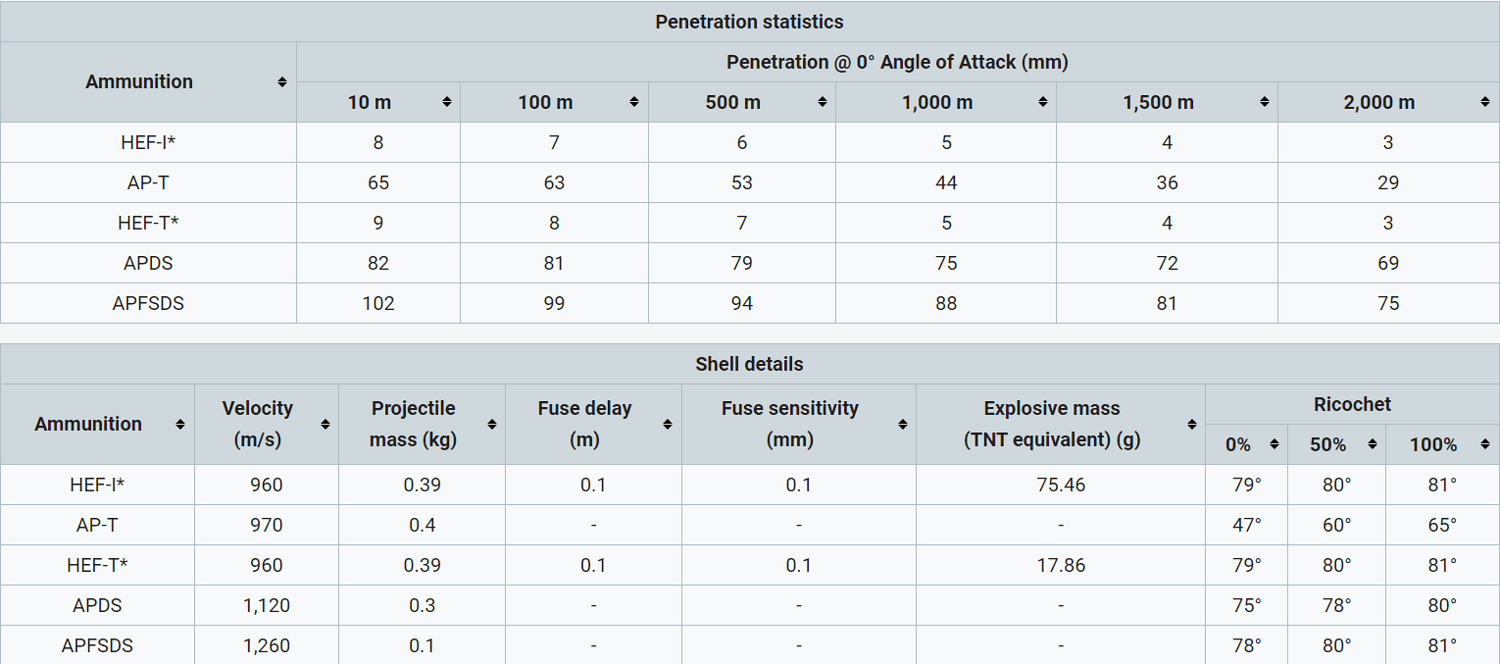Sort penetration table by 100 m column
Viewport: 1500px width, 664px height.
(634, 102)
